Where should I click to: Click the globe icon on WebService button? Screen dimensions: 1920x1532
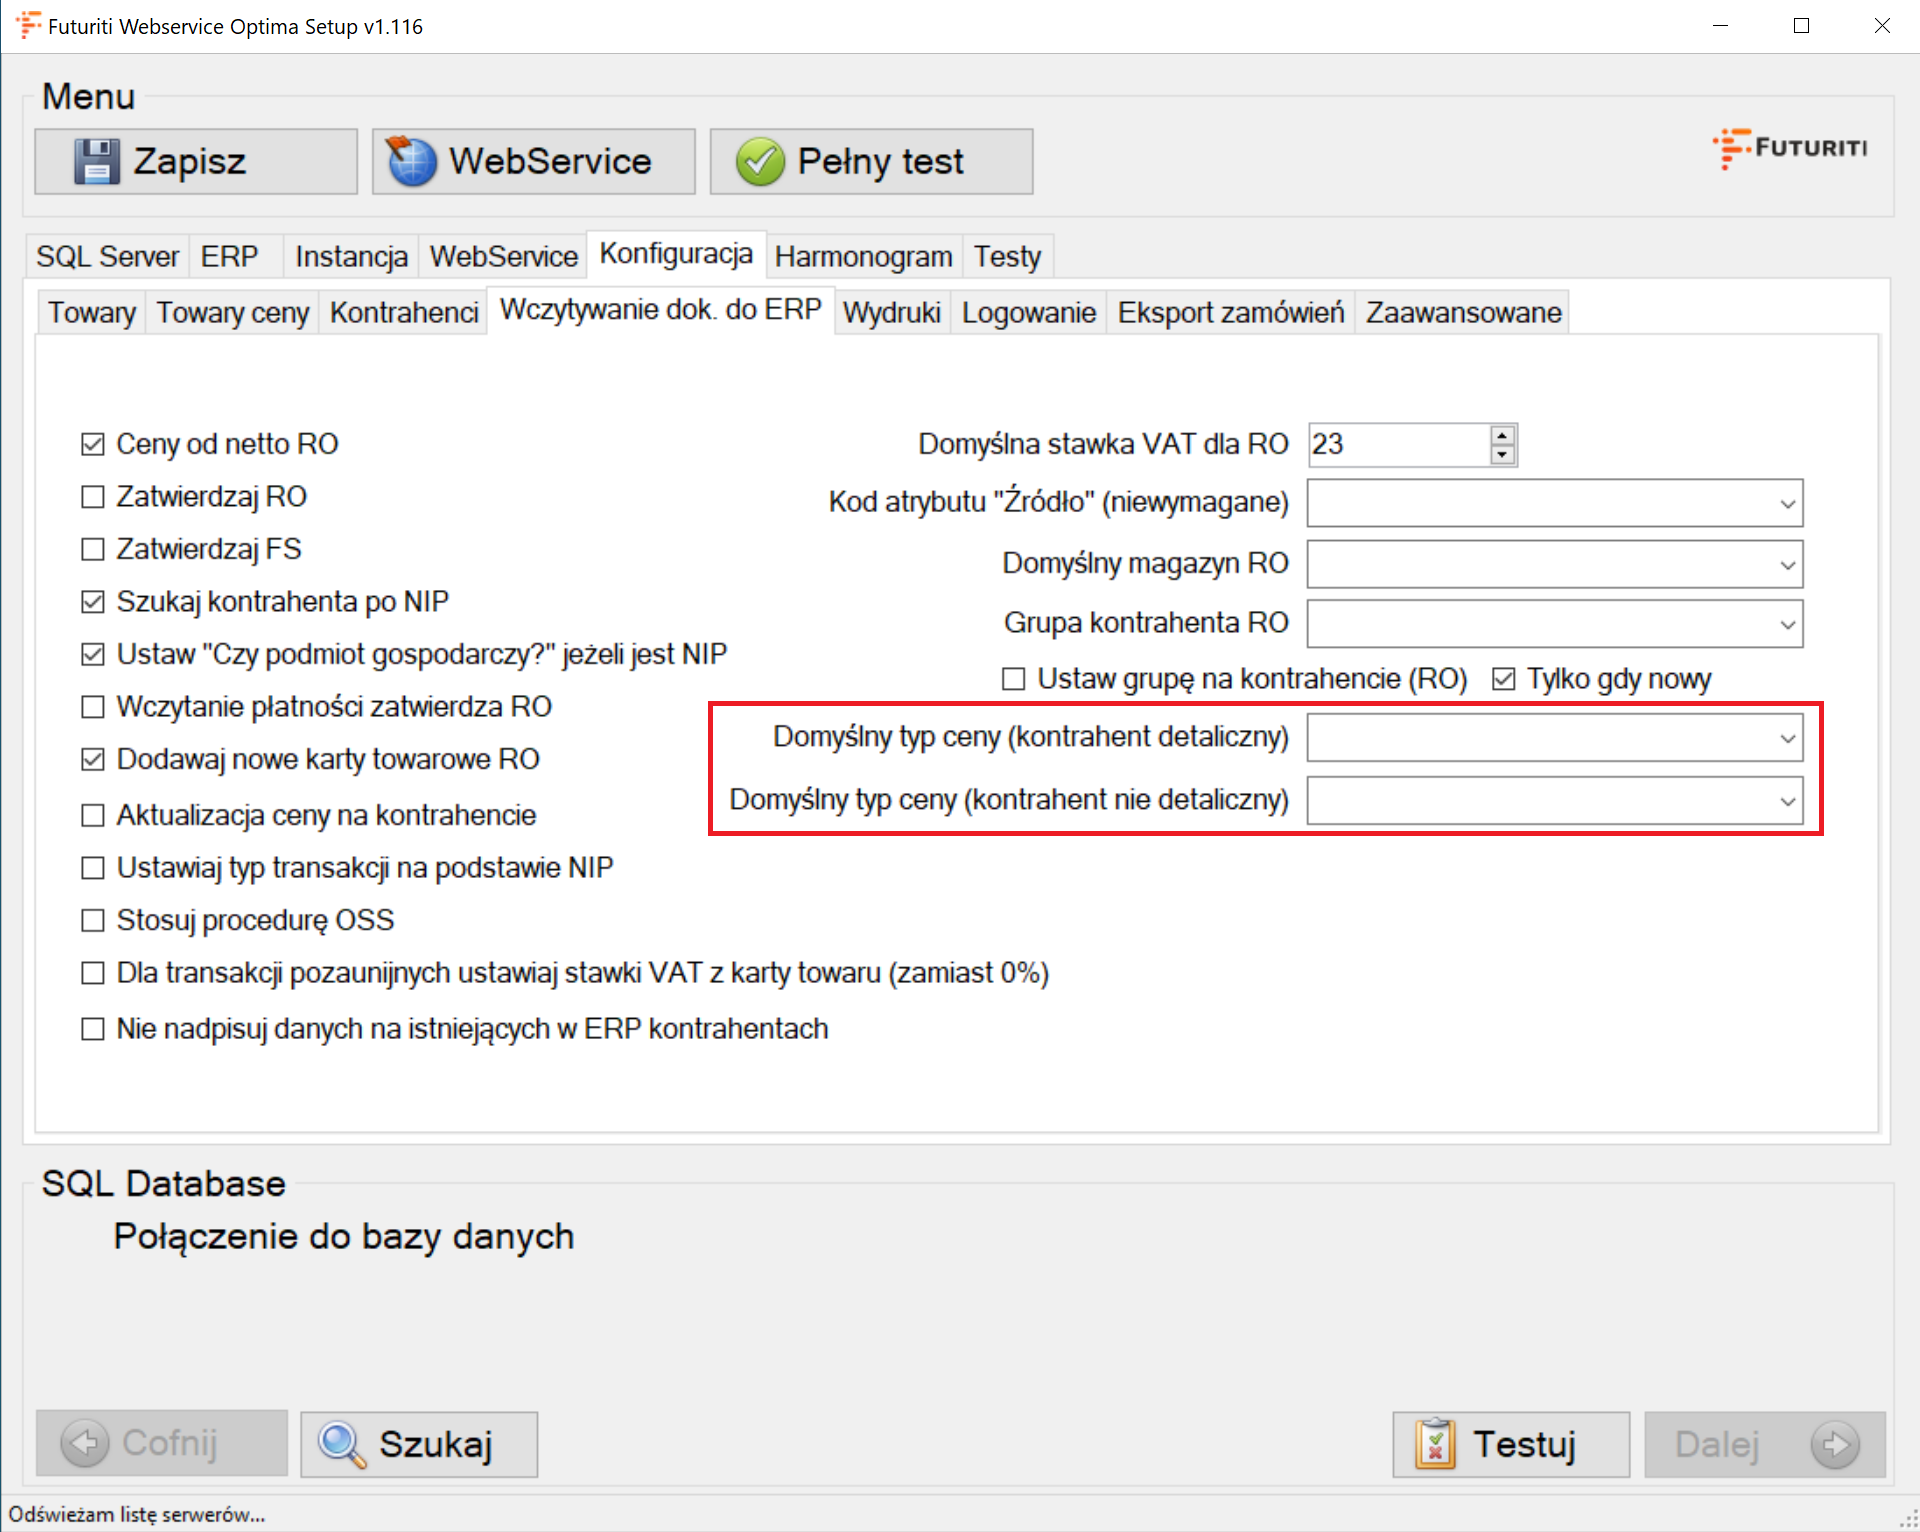(x=412, y=162)
